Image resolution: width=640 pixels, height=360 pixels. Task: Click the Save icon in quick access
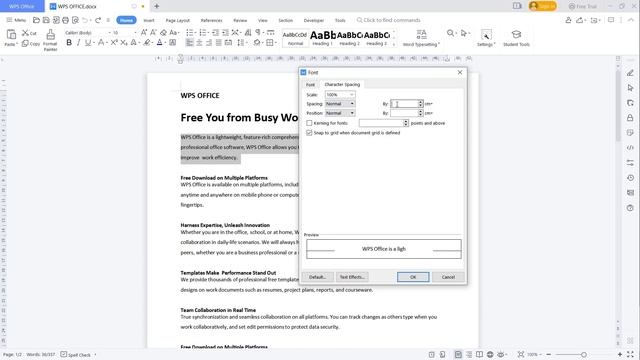point(46,20)
